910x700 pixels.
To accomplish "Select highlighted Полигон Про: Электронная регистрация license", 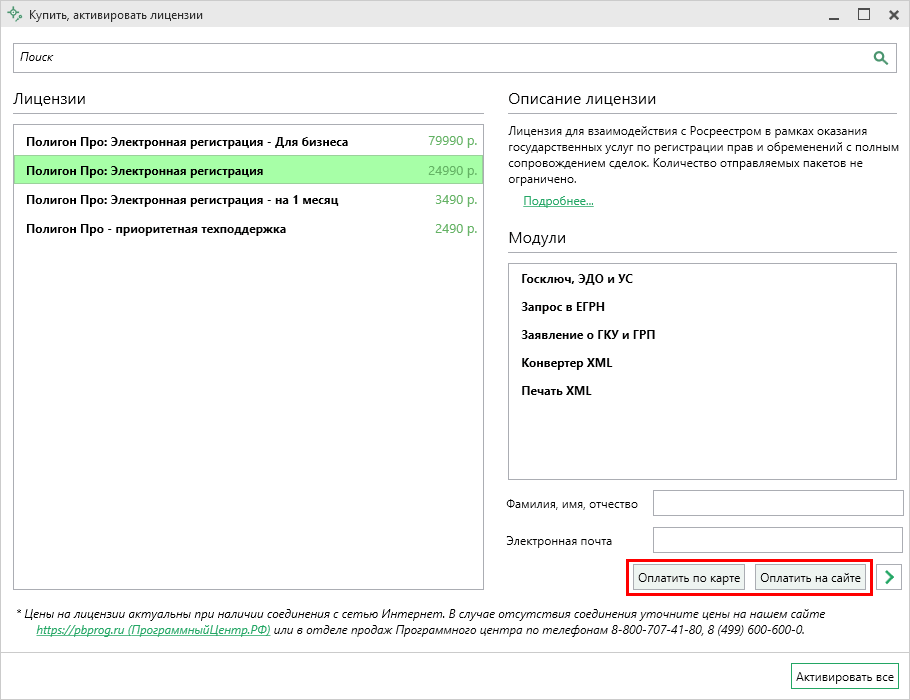I will pos(248,170).
